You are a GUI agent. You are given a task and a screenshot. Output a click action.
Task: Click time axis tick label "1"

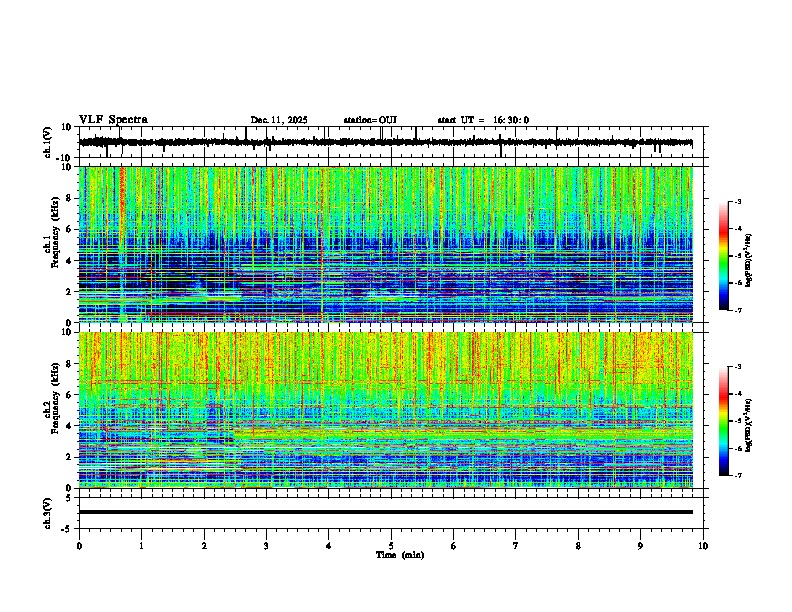tap(141, 546)
